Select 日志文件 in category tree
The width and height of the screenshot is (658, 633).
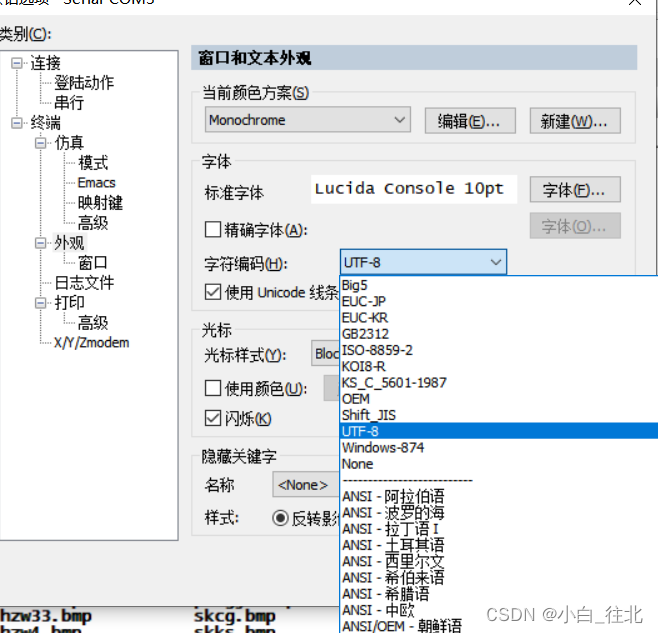pyautogui.click(x=84, y=283)
